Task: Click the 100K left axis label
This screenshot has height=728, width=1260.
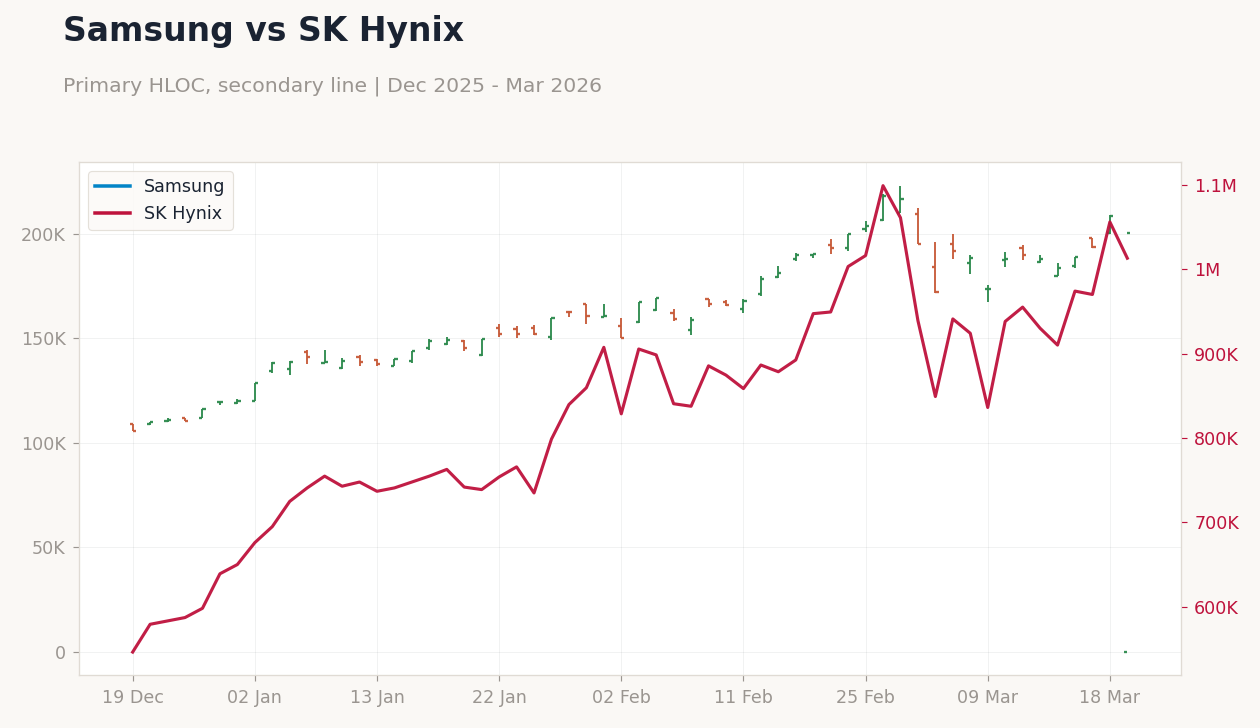Action: click(x=43, y=444)
